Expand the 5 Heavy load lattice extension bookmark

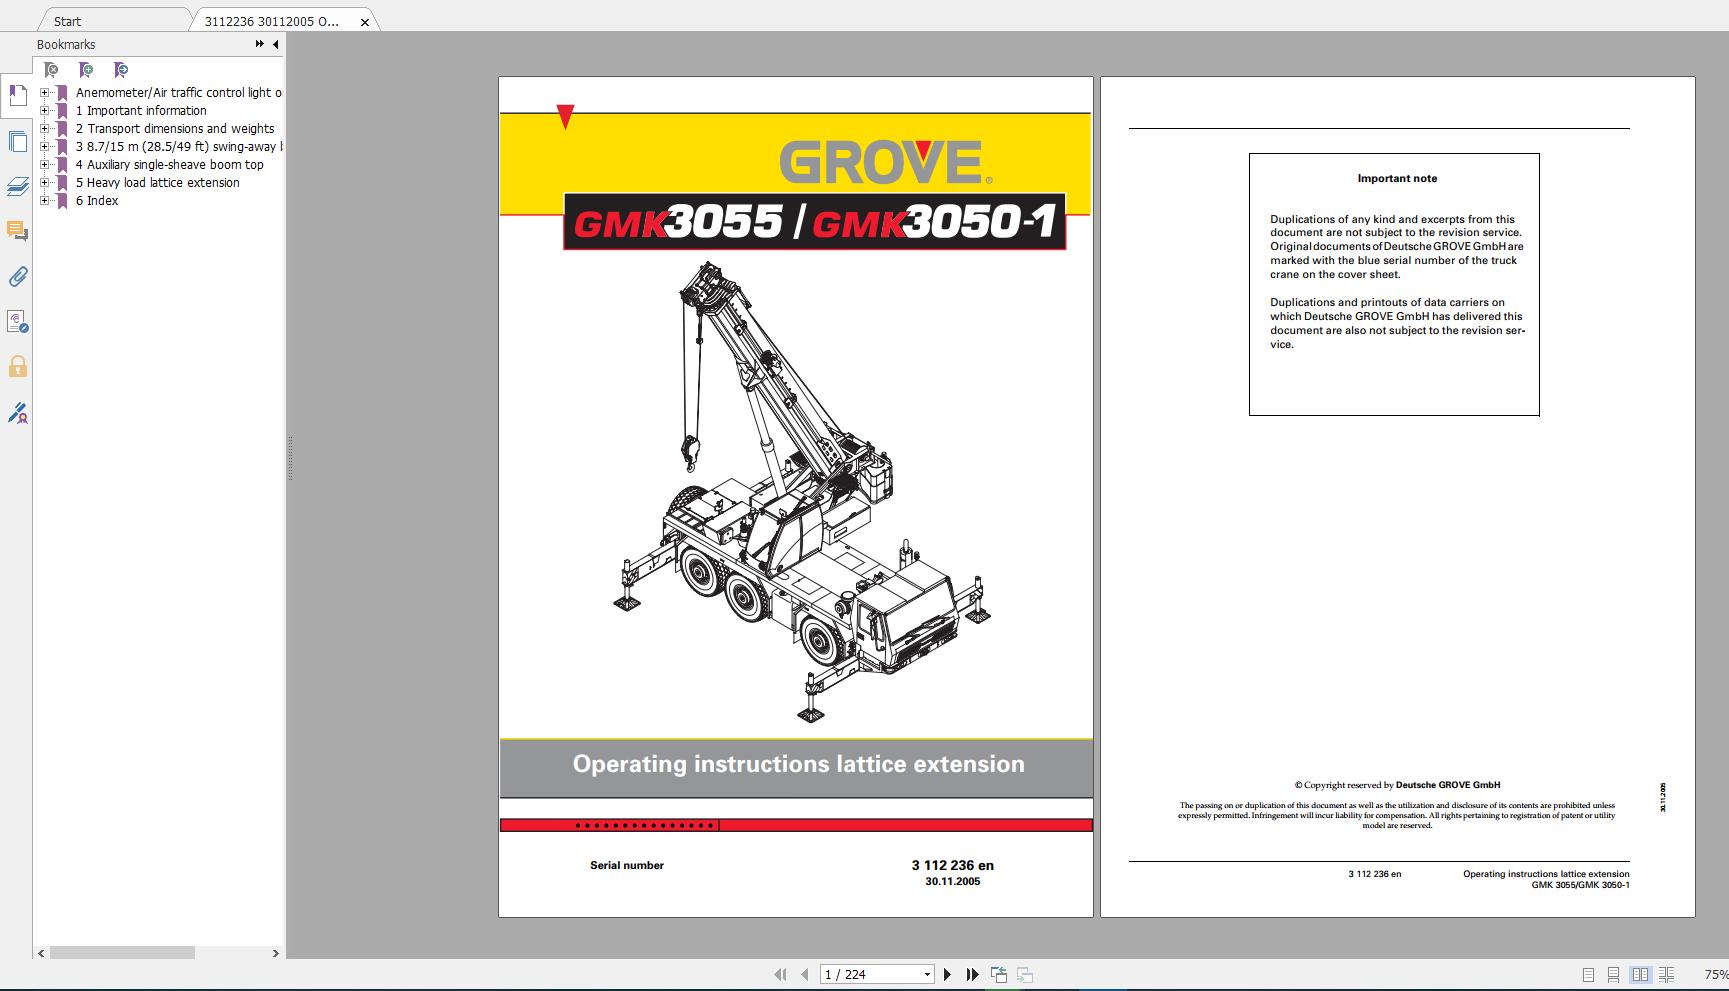click(x=44, y=183)
